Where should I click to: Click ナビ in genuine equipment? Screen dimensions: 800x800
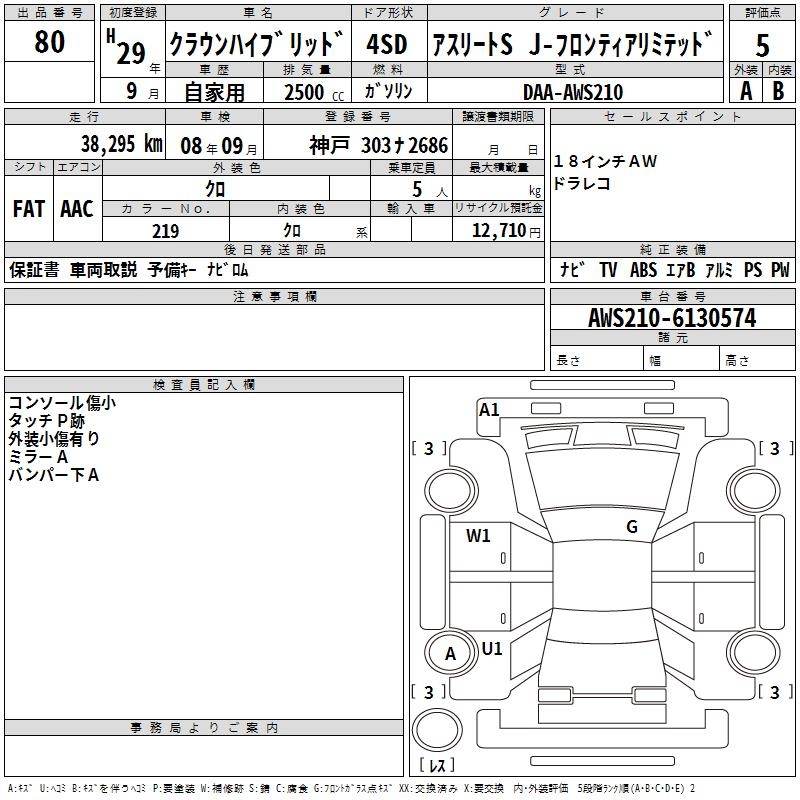click(572, 269)
